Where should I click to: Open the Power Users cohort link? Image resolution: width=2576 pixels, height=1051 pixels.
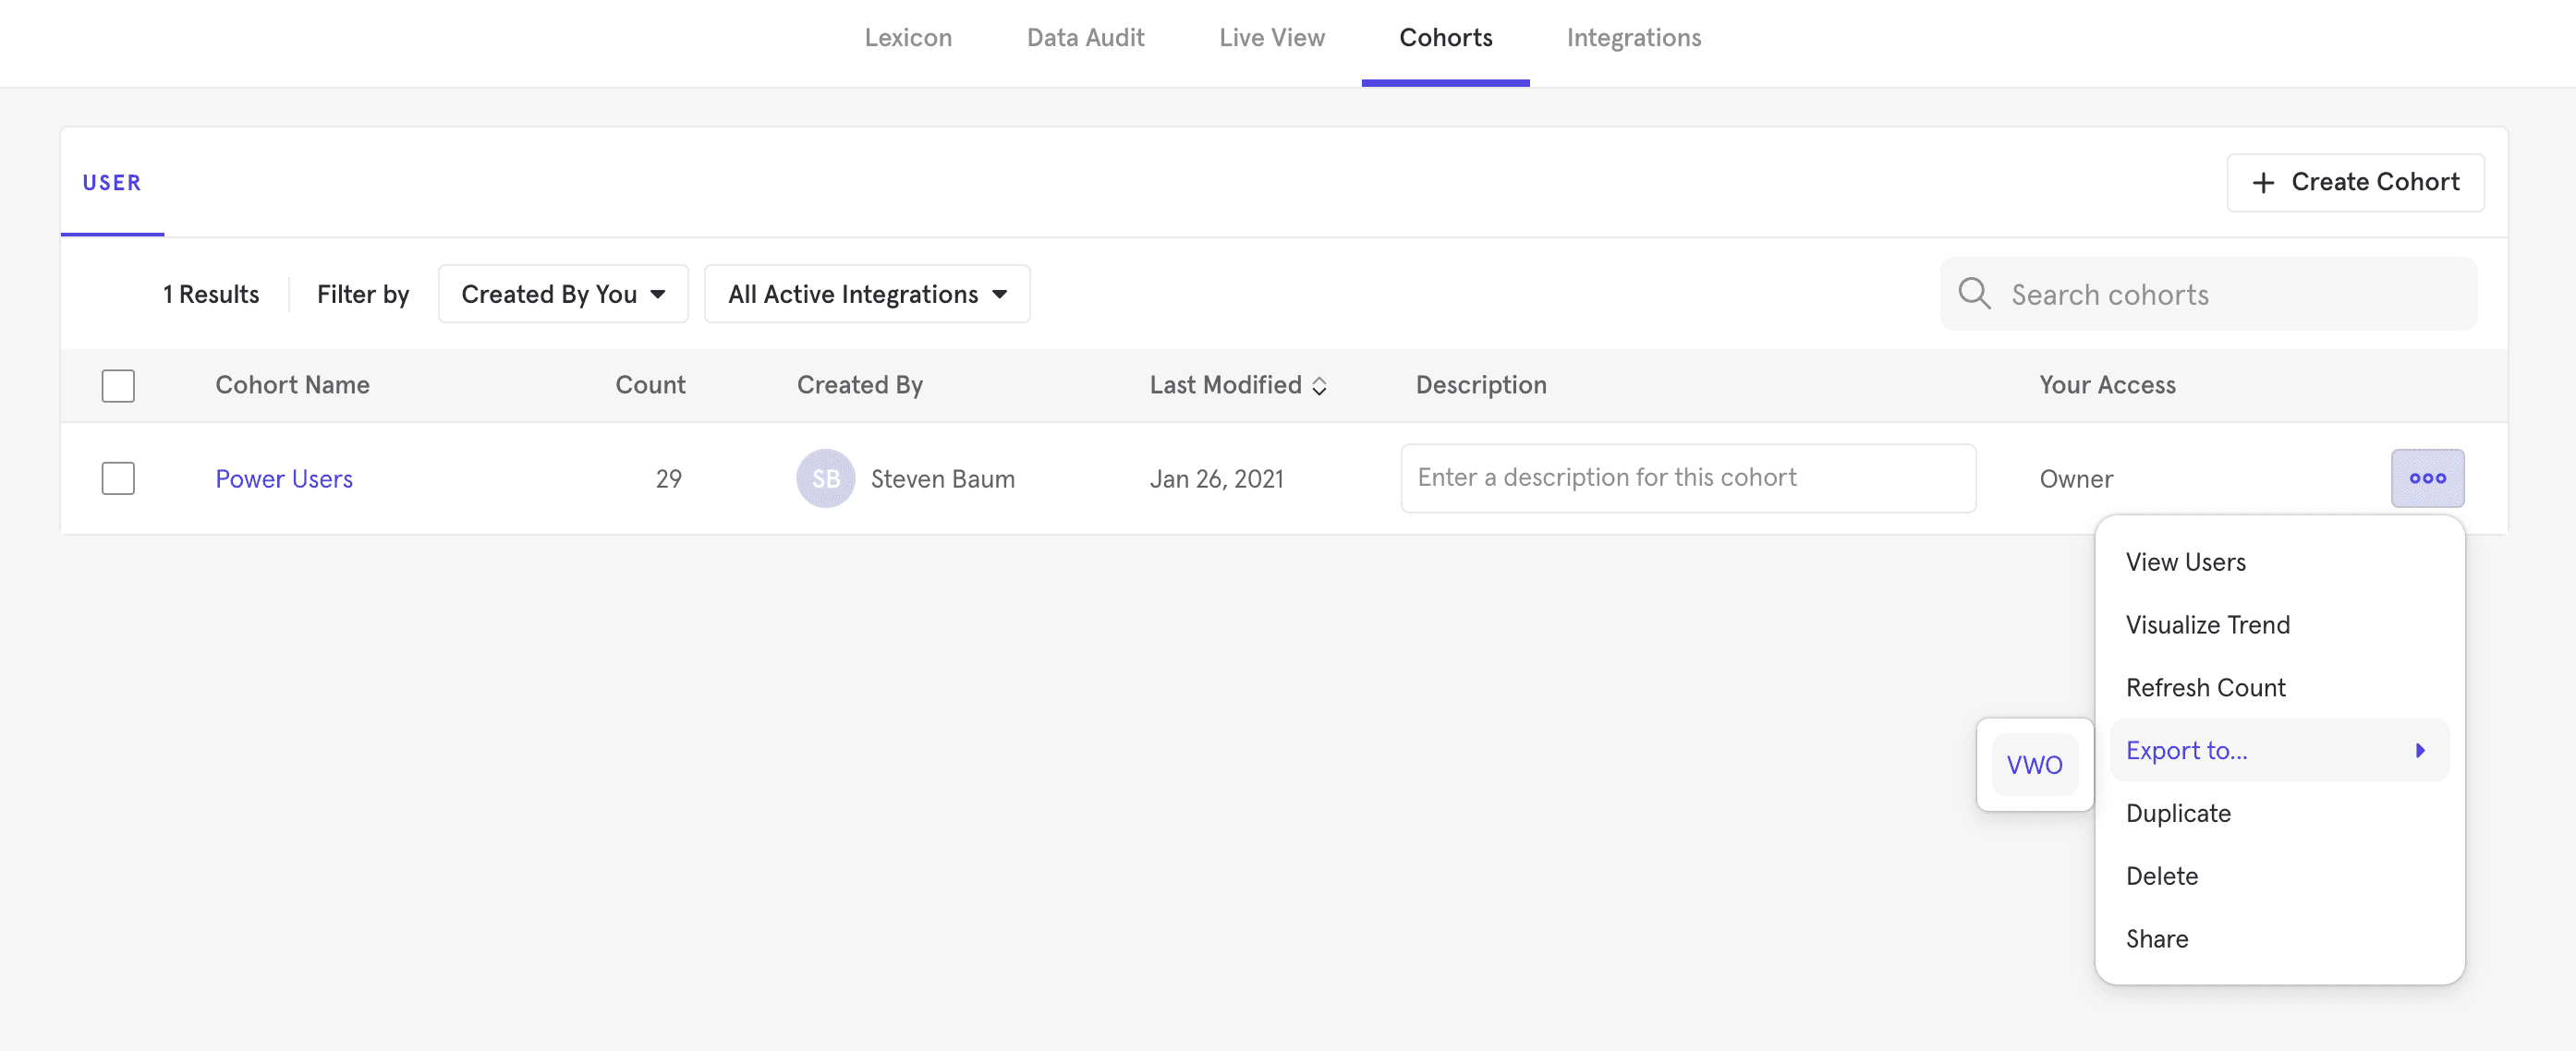click(284, 479)
